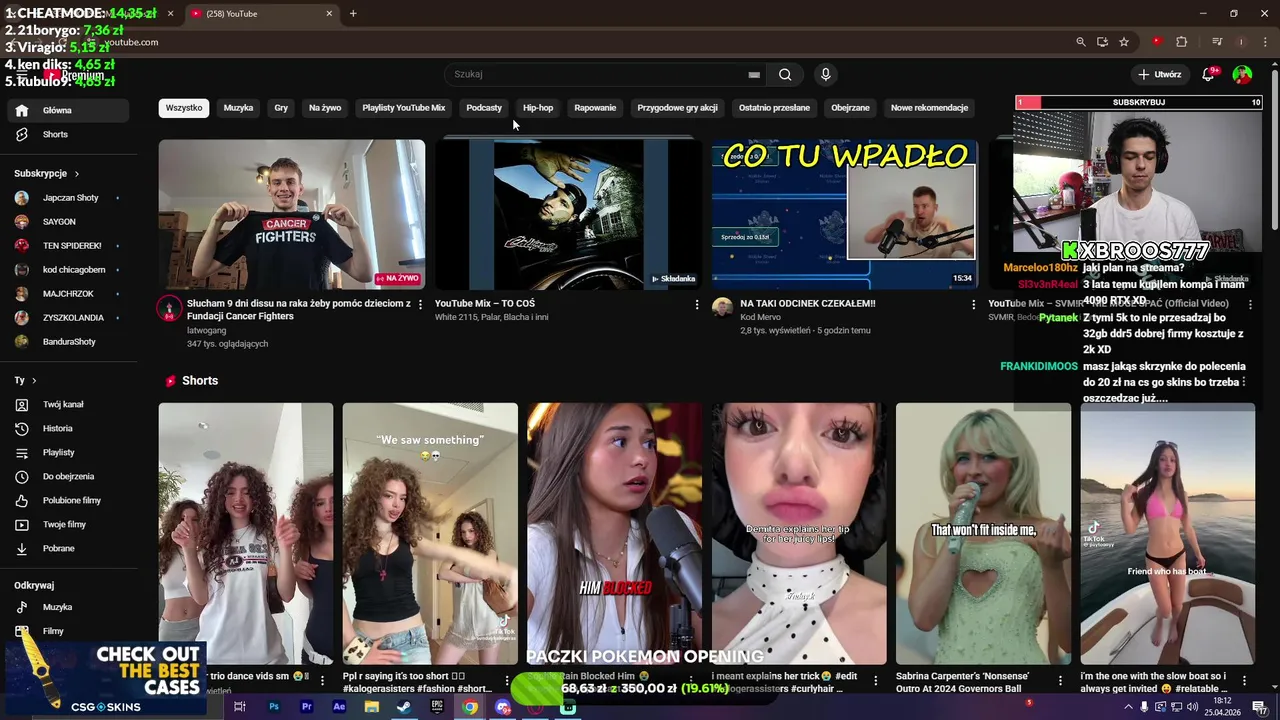
Task: Open options menu for the trio dance Short
Action: point(322,680)
